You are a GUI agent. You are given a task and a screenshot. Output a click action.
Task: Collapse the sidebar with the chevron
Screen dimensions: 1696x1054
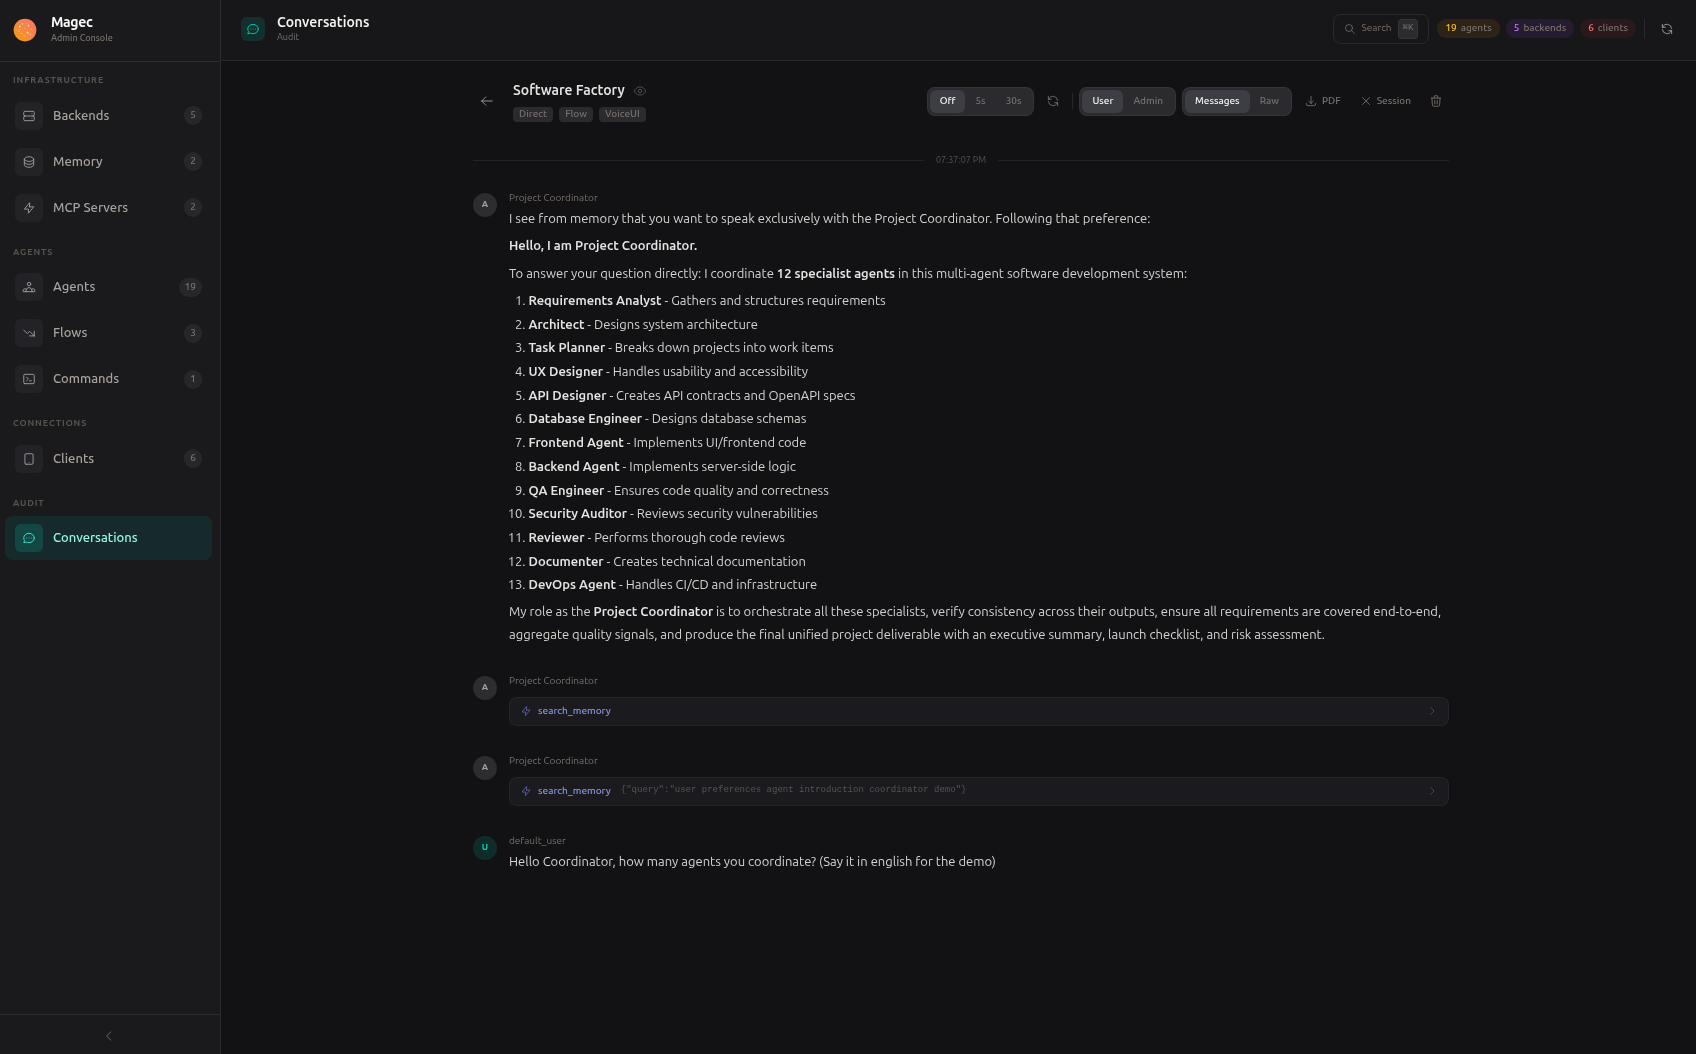click(108, 1035)
